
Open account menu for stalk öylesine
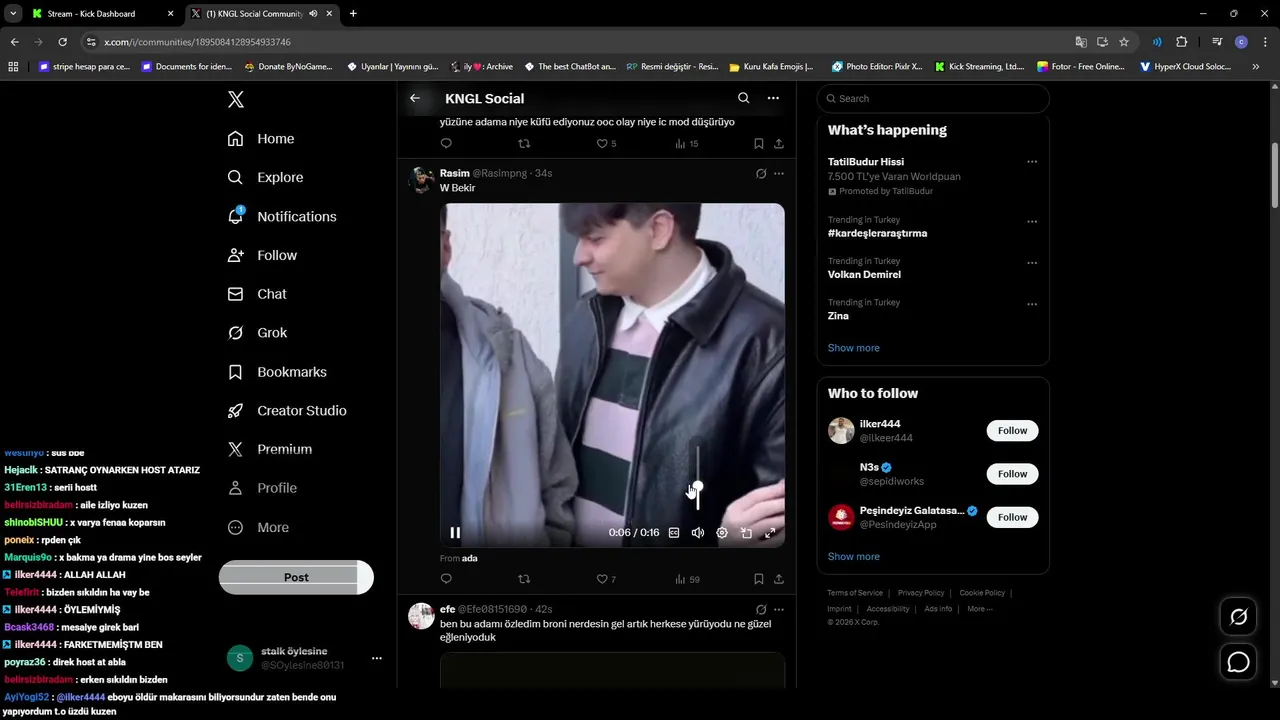377,658
